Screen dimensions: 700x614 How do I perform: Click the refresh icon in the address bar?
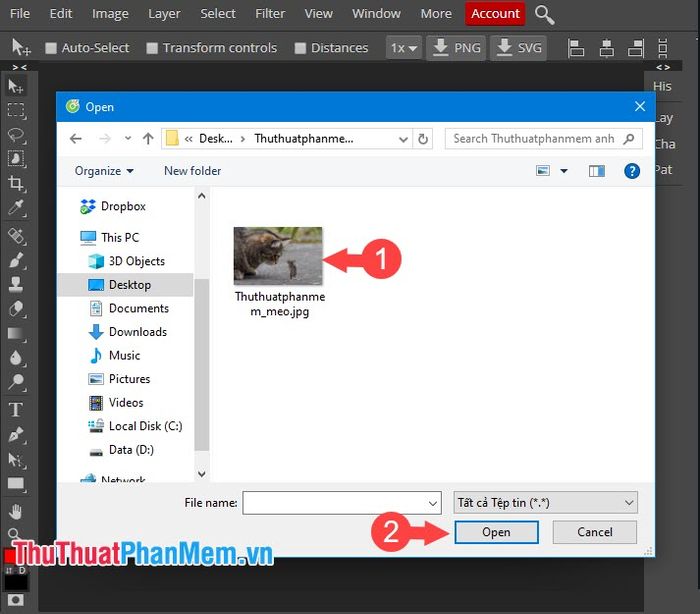click(423, 139)
